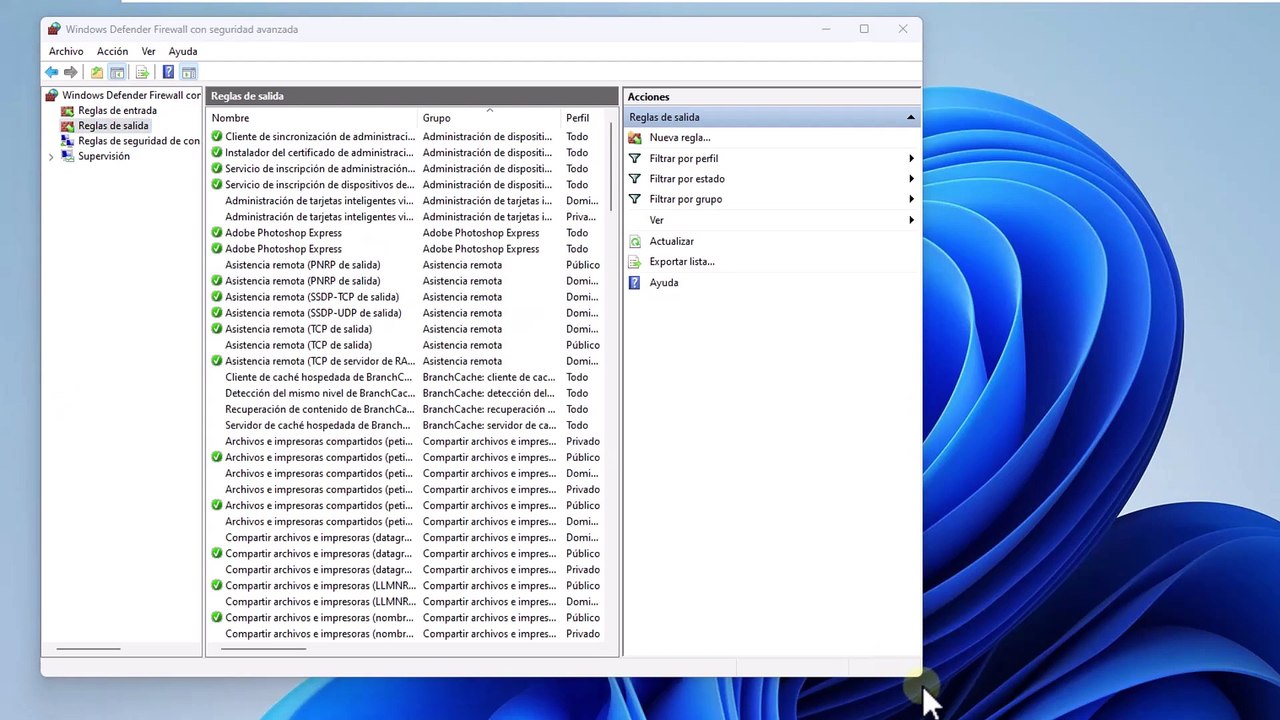The image size is (1280, 720).
Task: Select the Windows Defender Firewall root node icon
Action: 51,95
